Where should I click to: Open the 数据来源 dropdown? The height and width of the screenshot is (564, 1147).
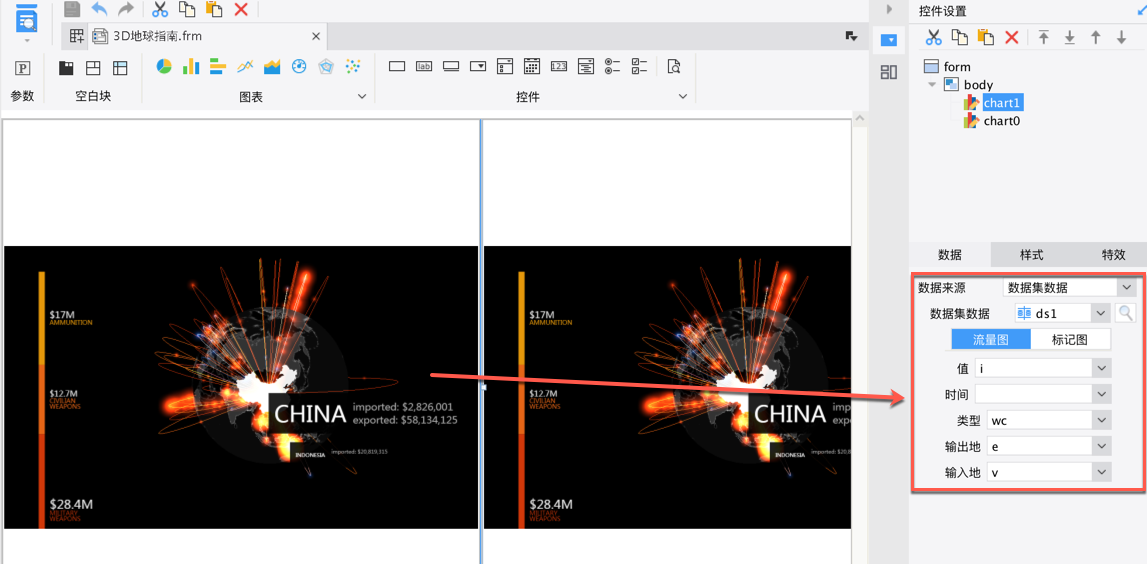pos(1126,288)
